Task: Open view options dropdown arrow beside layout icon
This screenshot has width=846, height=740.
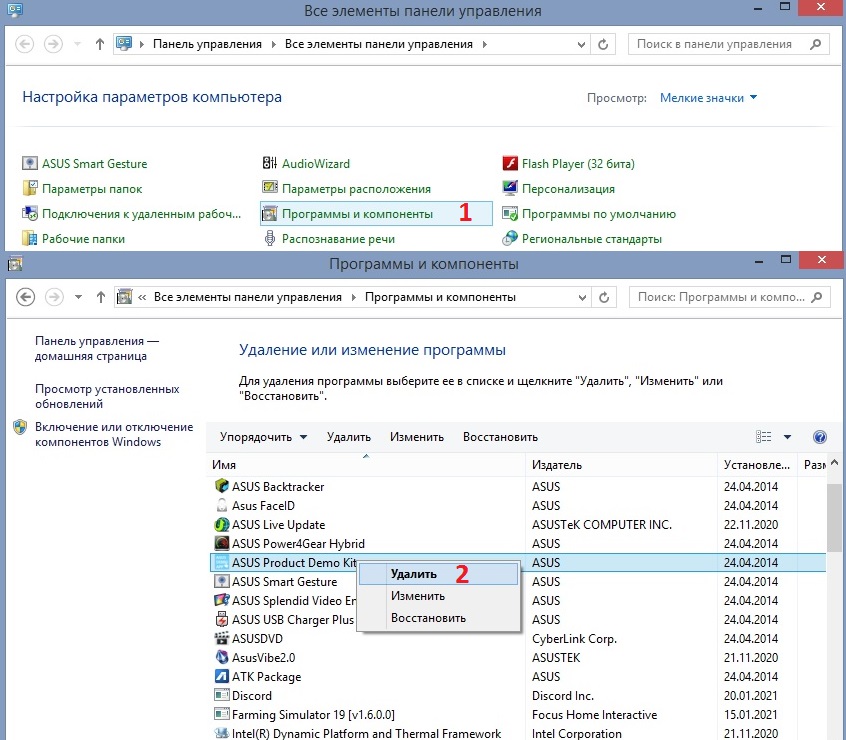Action: (x=787, y=437)
